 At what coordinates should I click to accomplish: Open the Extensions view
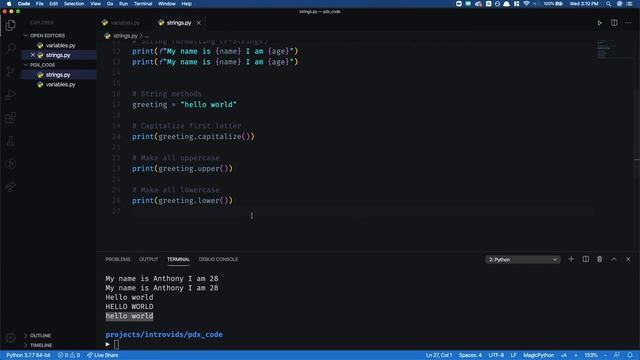point(11,118)
